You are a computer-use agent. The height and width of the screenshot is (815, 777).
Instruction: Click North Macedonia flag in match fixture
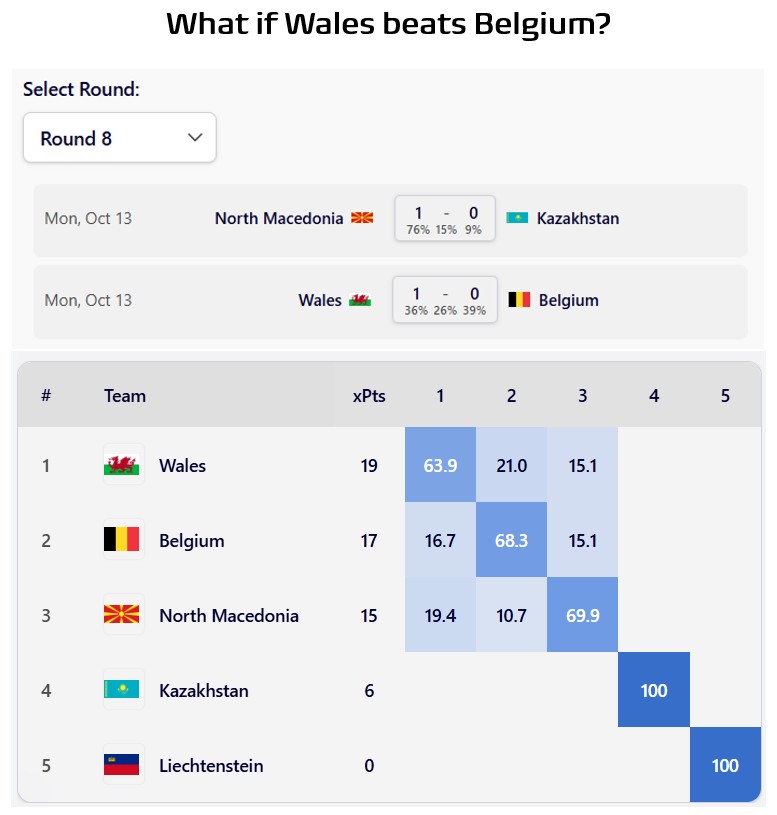click(362, 218)
